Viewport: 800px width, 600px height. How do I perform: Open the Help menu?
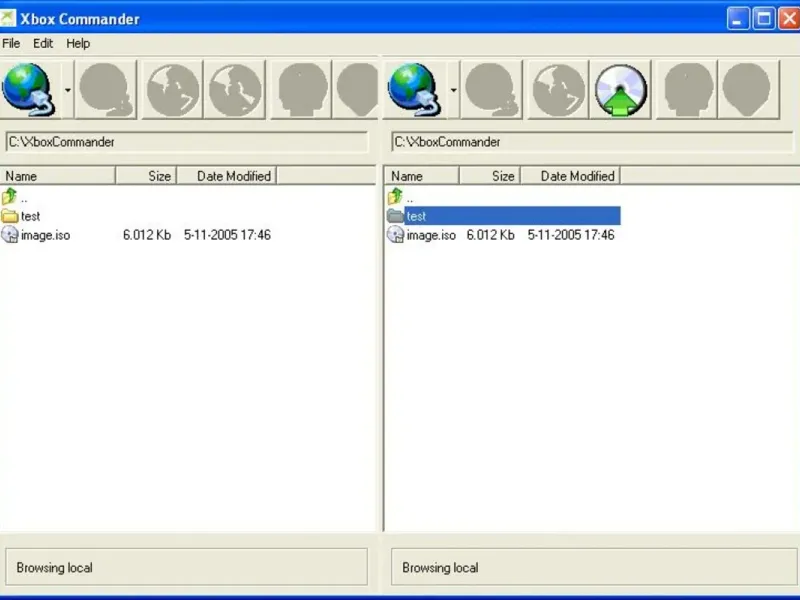(x=78, y=43)
